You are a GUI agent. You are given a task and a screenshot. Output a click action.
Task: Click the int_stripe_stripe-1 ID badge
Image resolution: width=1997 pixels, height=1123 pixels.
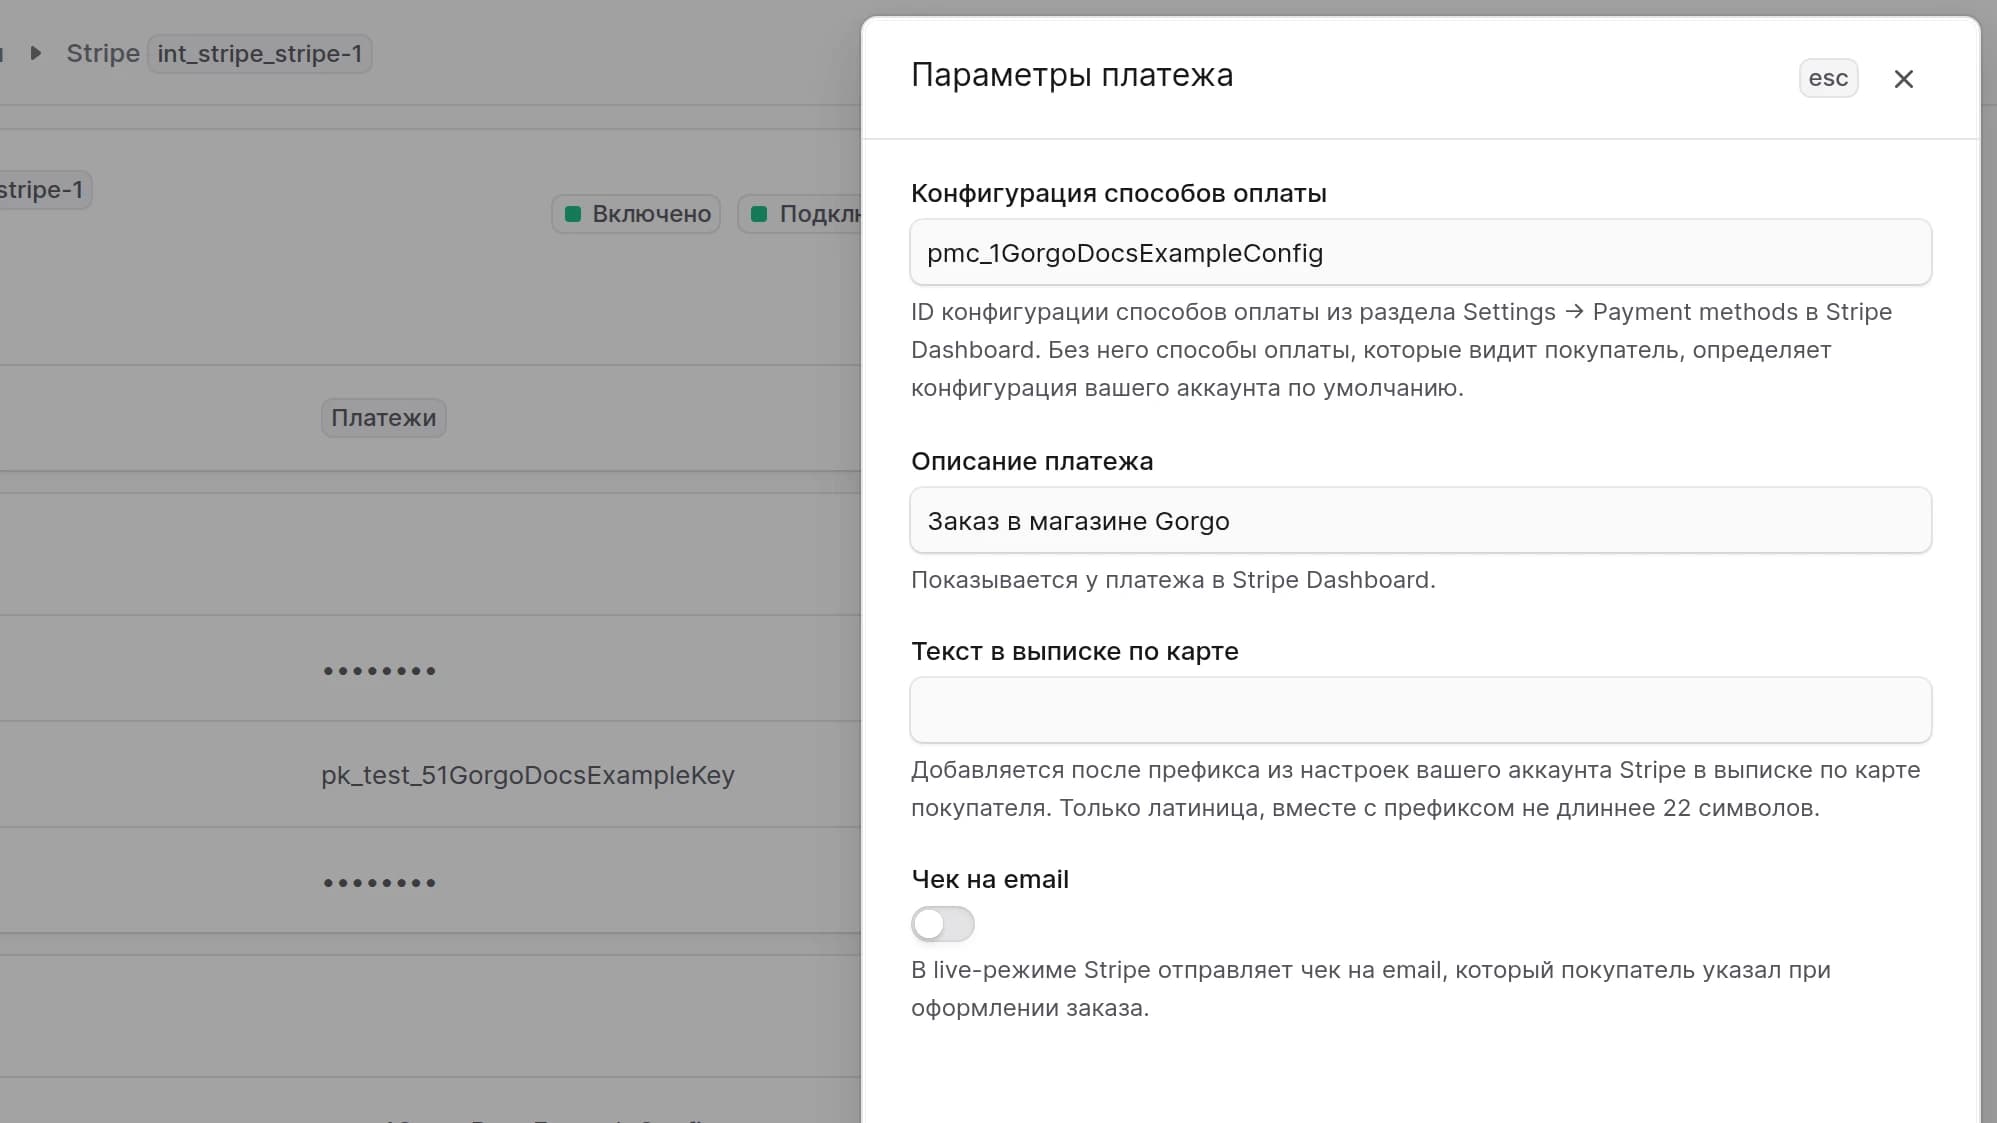pyautogui.click(x=260, y=53)
